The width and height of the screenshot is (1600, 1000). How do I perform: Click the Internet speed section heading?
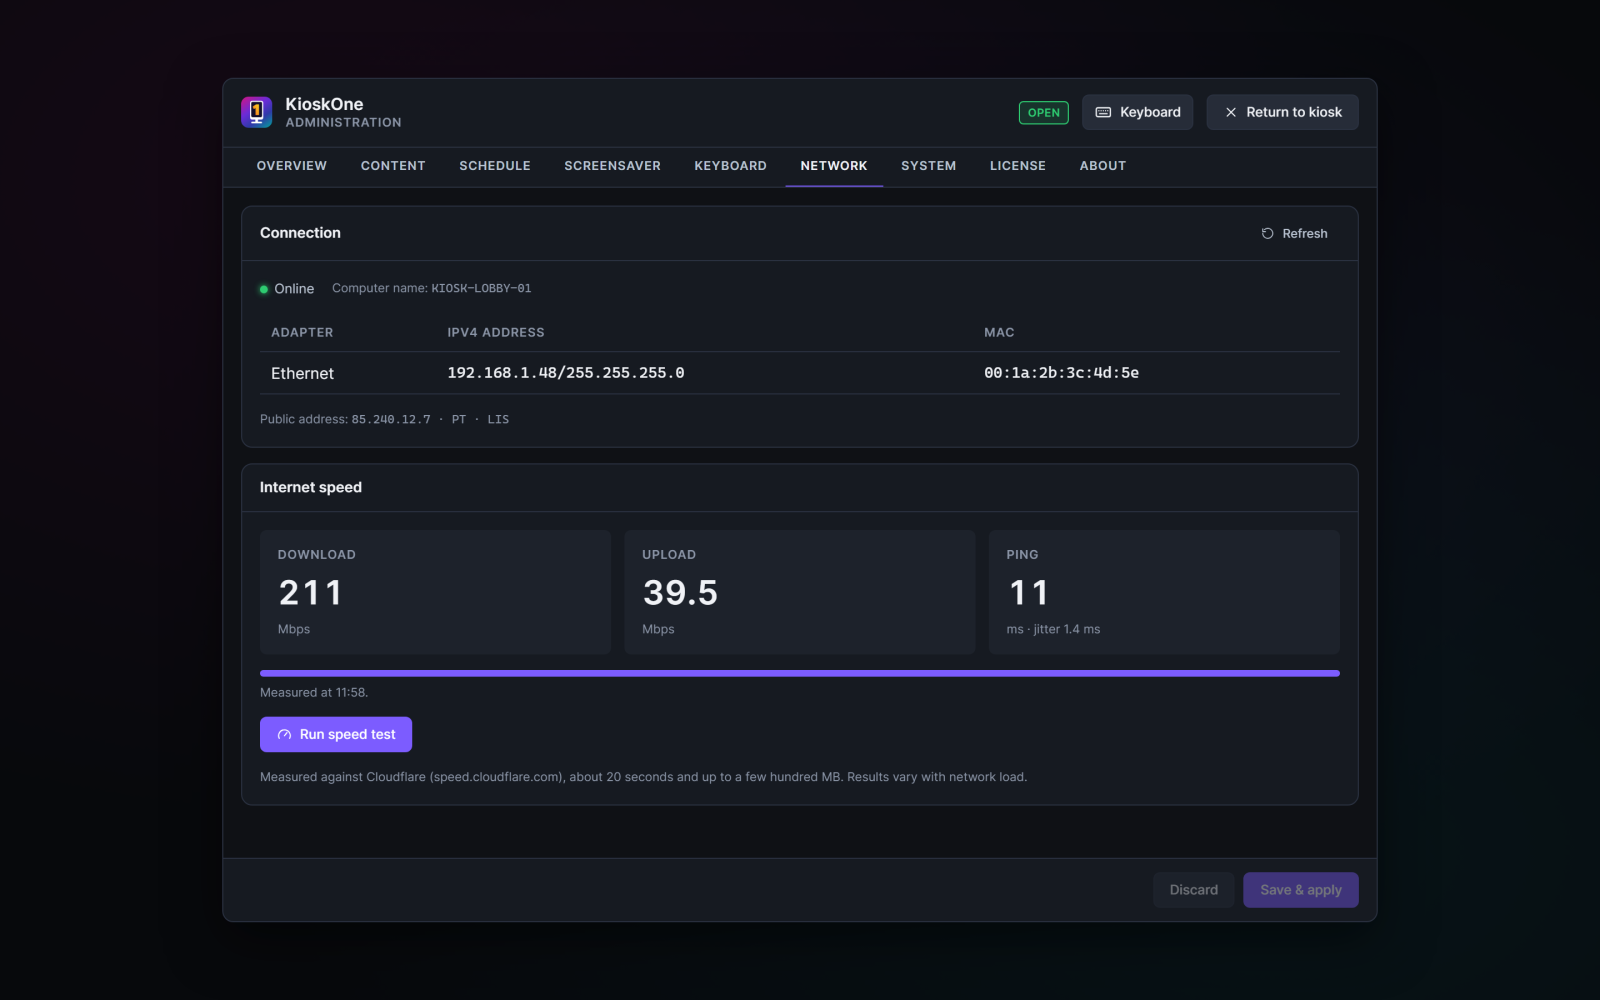311,487
